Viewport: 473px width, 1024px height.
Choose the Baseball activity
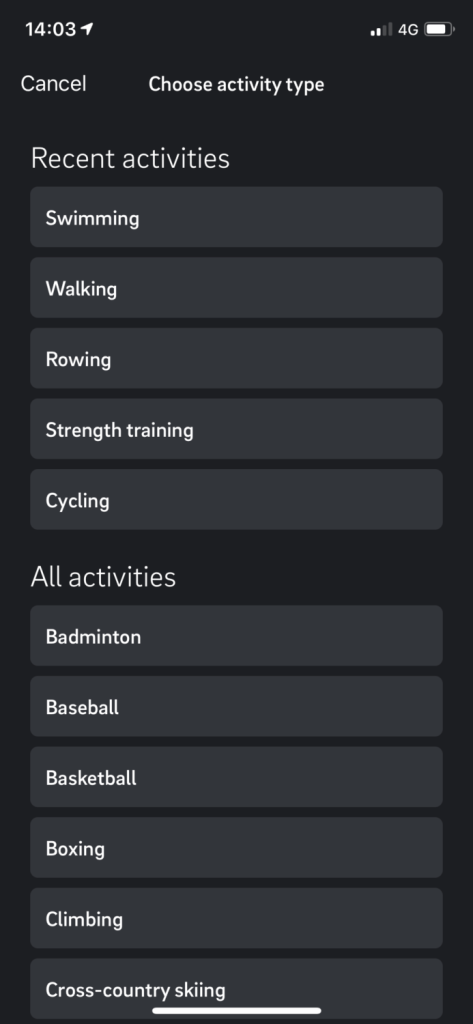click(x=236, y=706)
